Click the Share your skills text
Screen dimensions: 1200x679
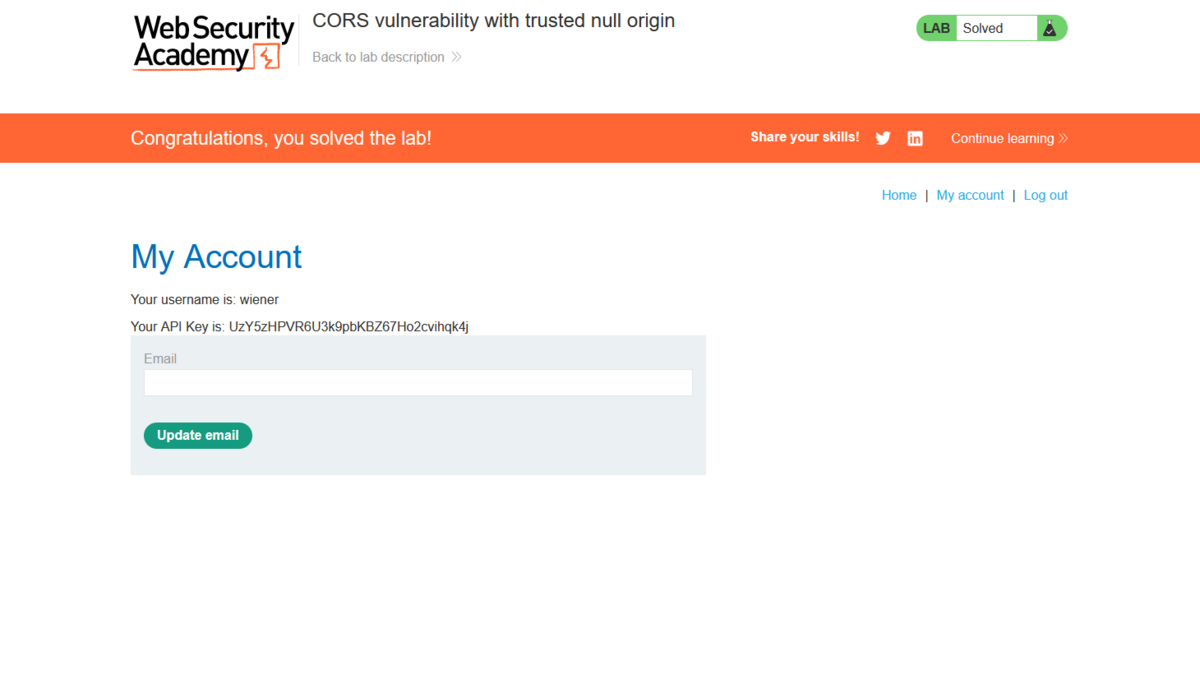(804, 137)
